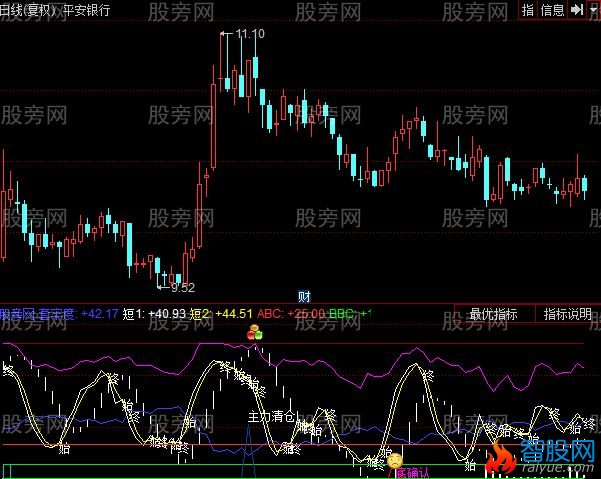
Task: Click the red-green balls signal icon
Action: coord(255,332)
